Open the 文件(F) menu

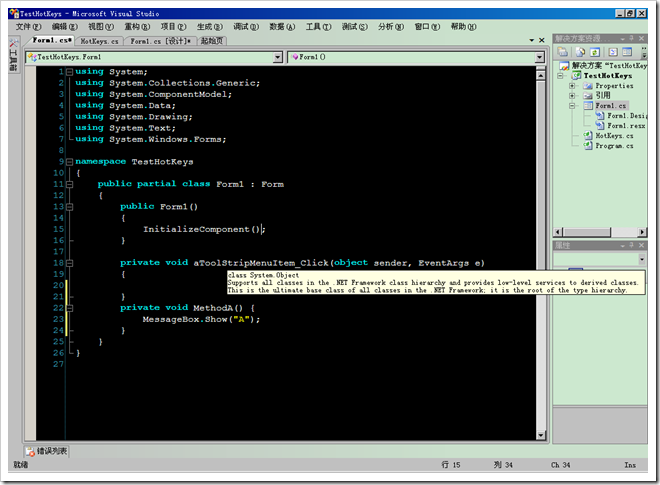(28, 27)
